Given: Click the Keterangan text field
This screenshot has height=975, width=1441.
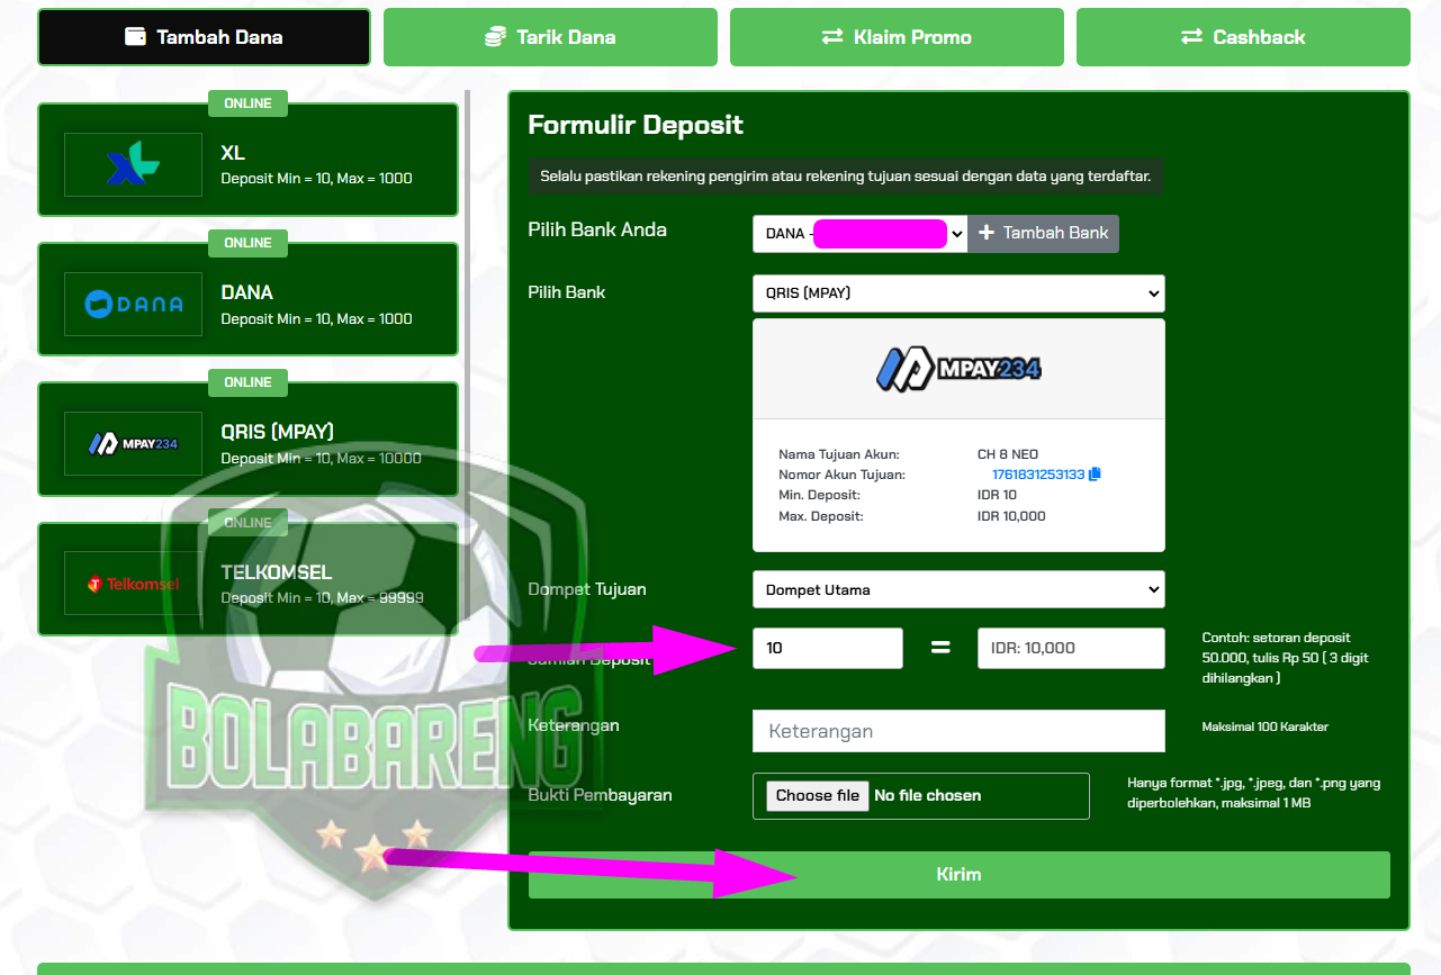Looking at the screenshot, I should tap(958, 731).
